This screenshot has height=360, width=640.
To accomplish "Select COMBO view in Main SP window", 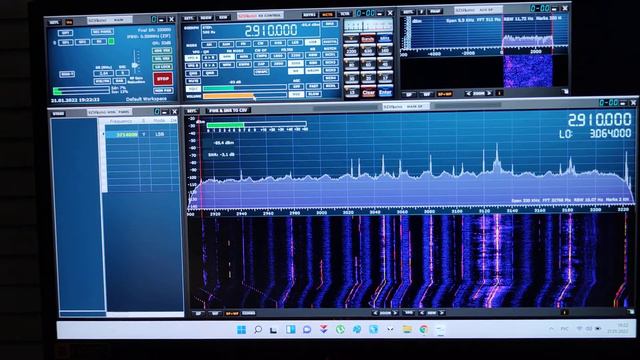I will (248, 313).
